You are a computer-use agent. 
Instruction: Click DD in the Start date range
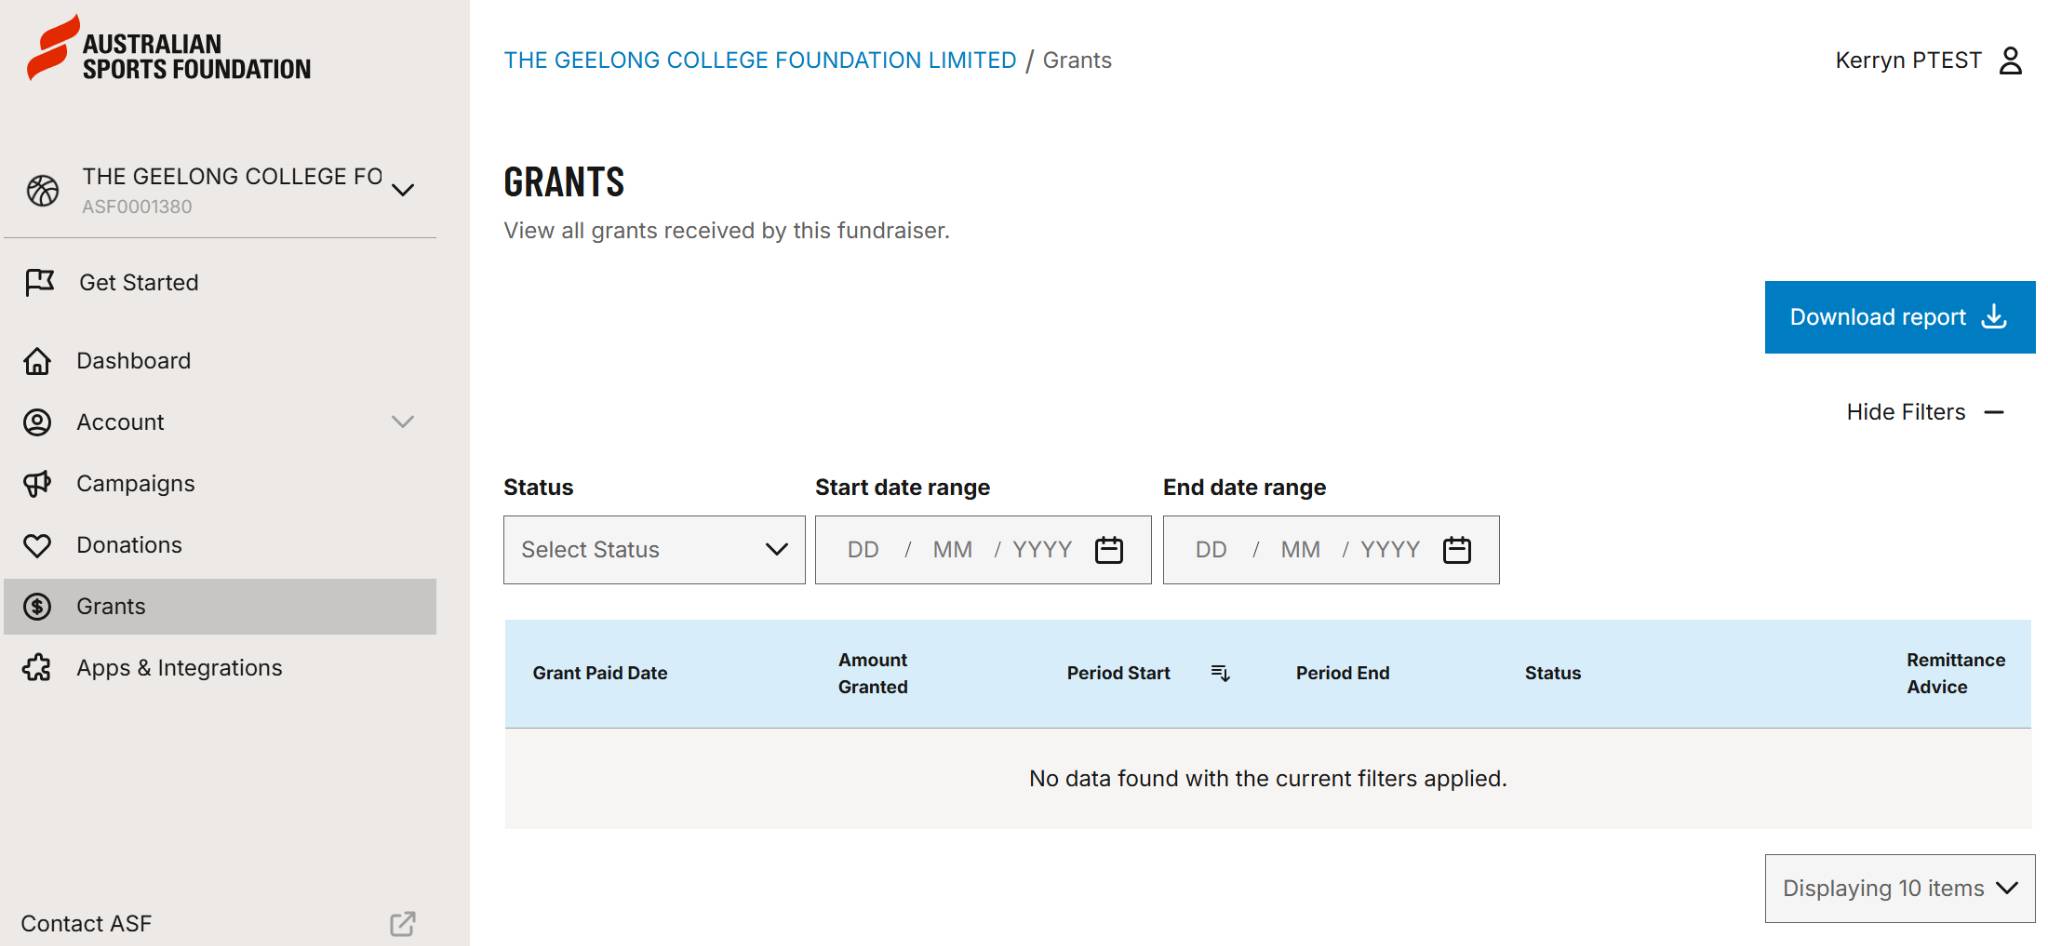click(863, 550)
